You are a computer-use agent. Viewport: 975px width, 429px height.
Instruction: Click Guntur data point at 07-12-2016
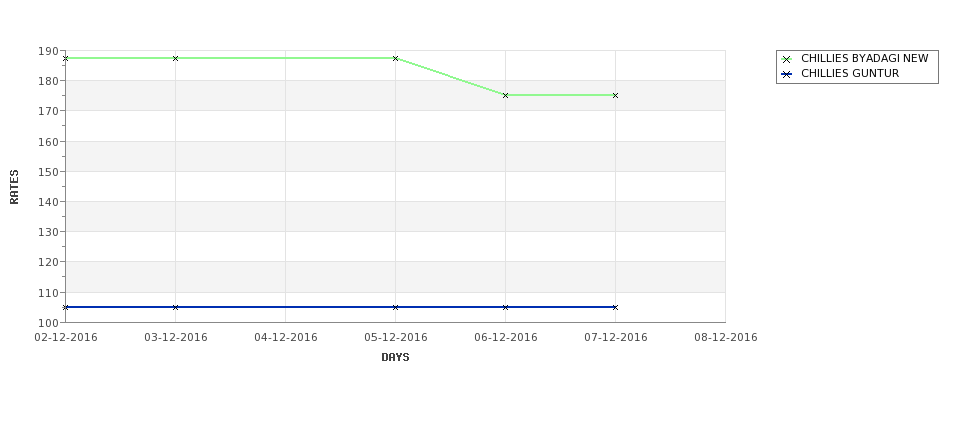click(615, 307)
